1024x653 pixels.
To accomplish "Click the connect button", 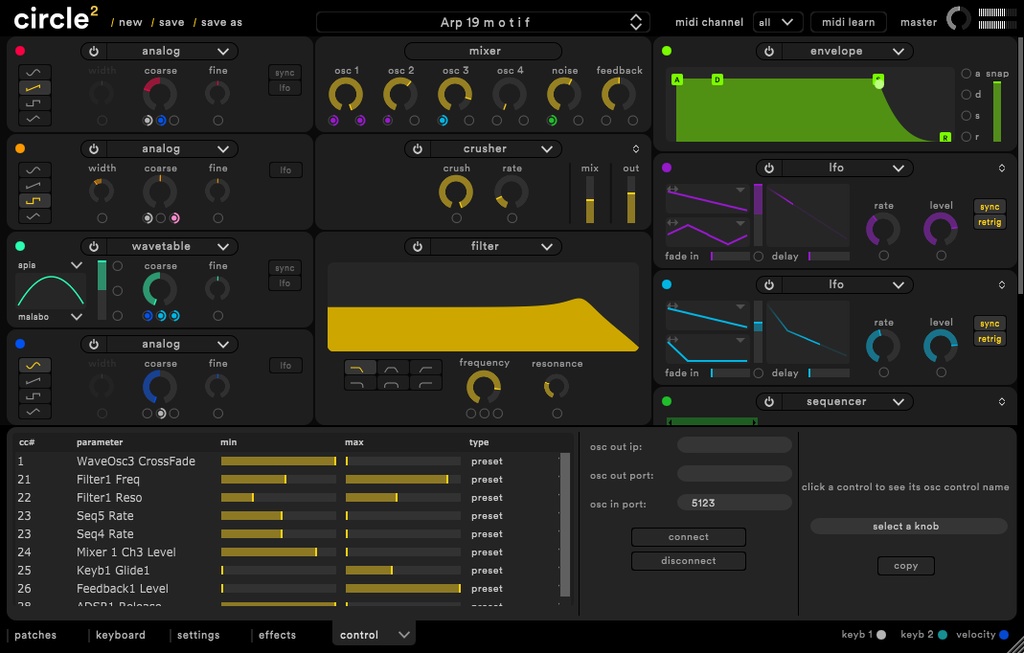I will pyautogui.click(x=687, y=537).
